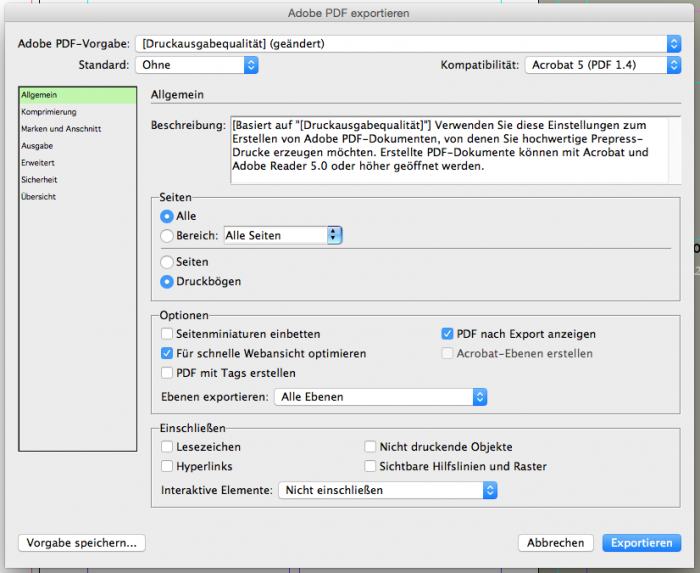
Task: Select the Ausgabe category
Action: tap(78, 146)
